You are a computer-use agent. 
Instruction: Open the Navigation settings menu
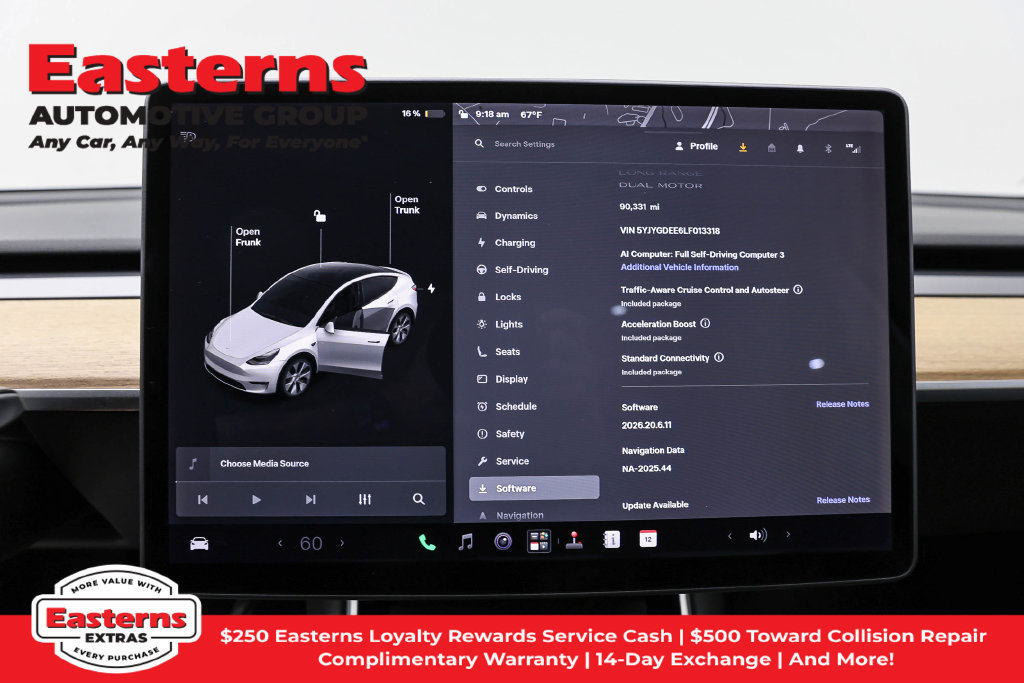(511, 515)
